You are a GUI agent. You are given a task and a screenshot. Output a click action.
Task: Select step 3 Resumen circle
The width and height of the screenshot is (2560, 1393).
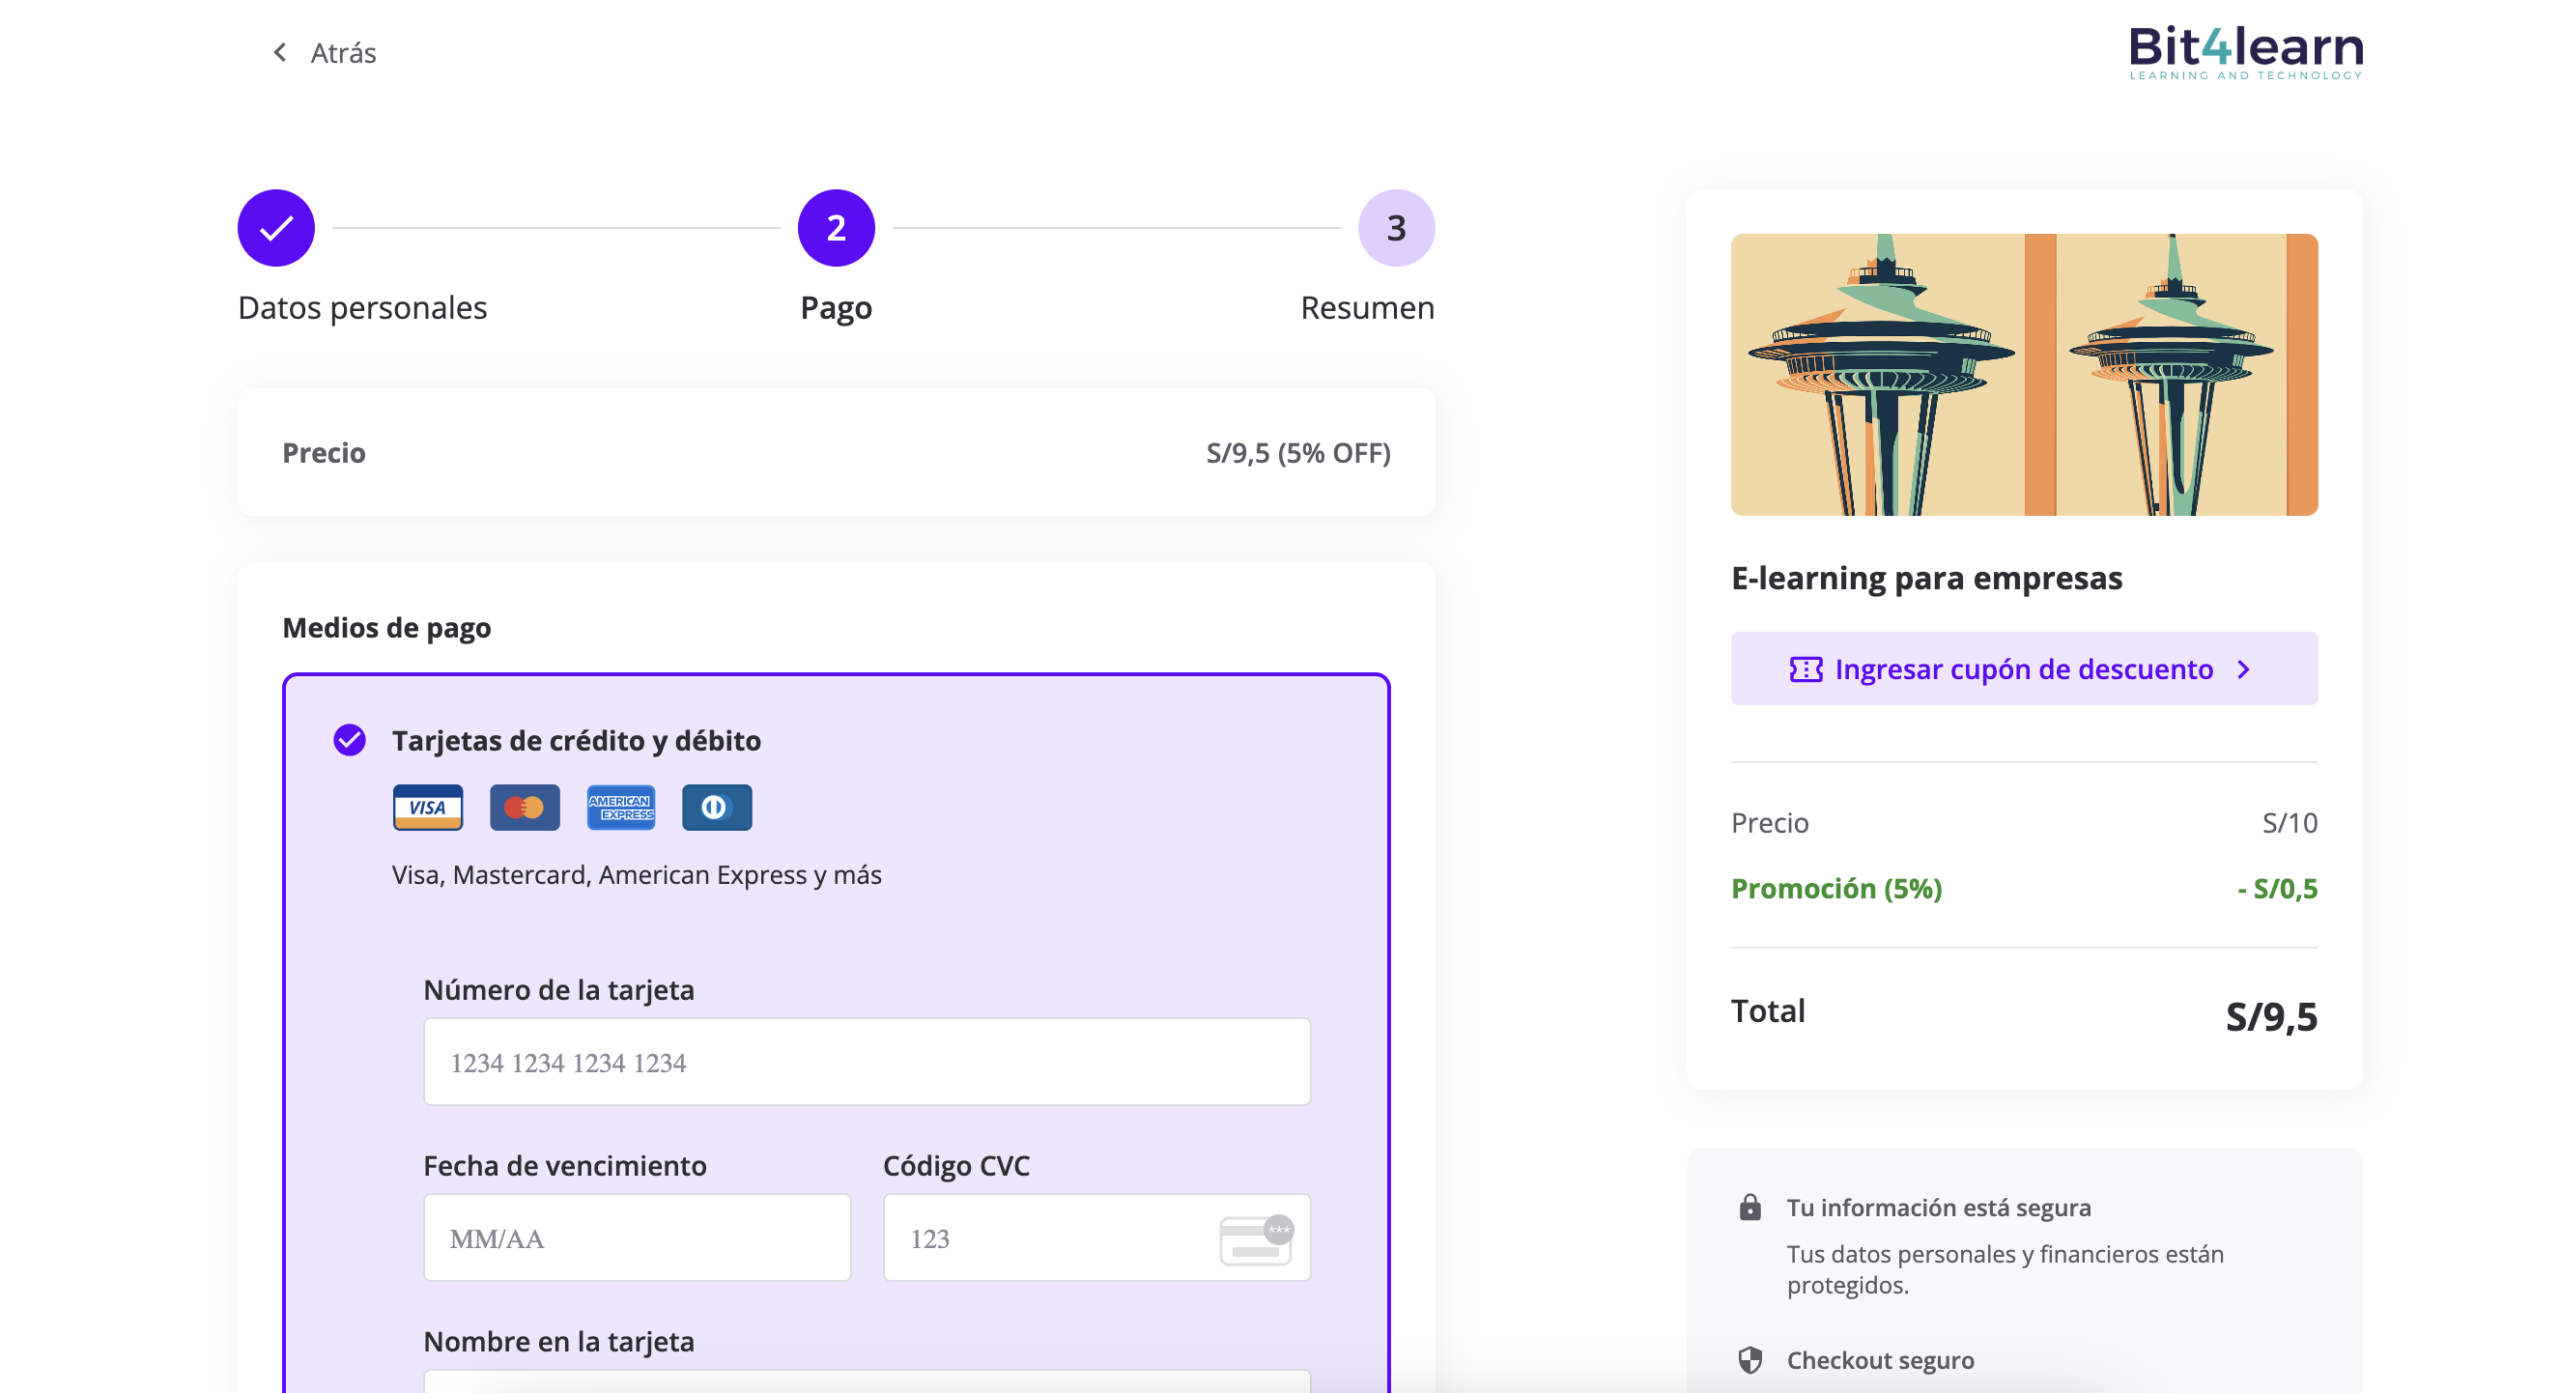point(1395,227)
